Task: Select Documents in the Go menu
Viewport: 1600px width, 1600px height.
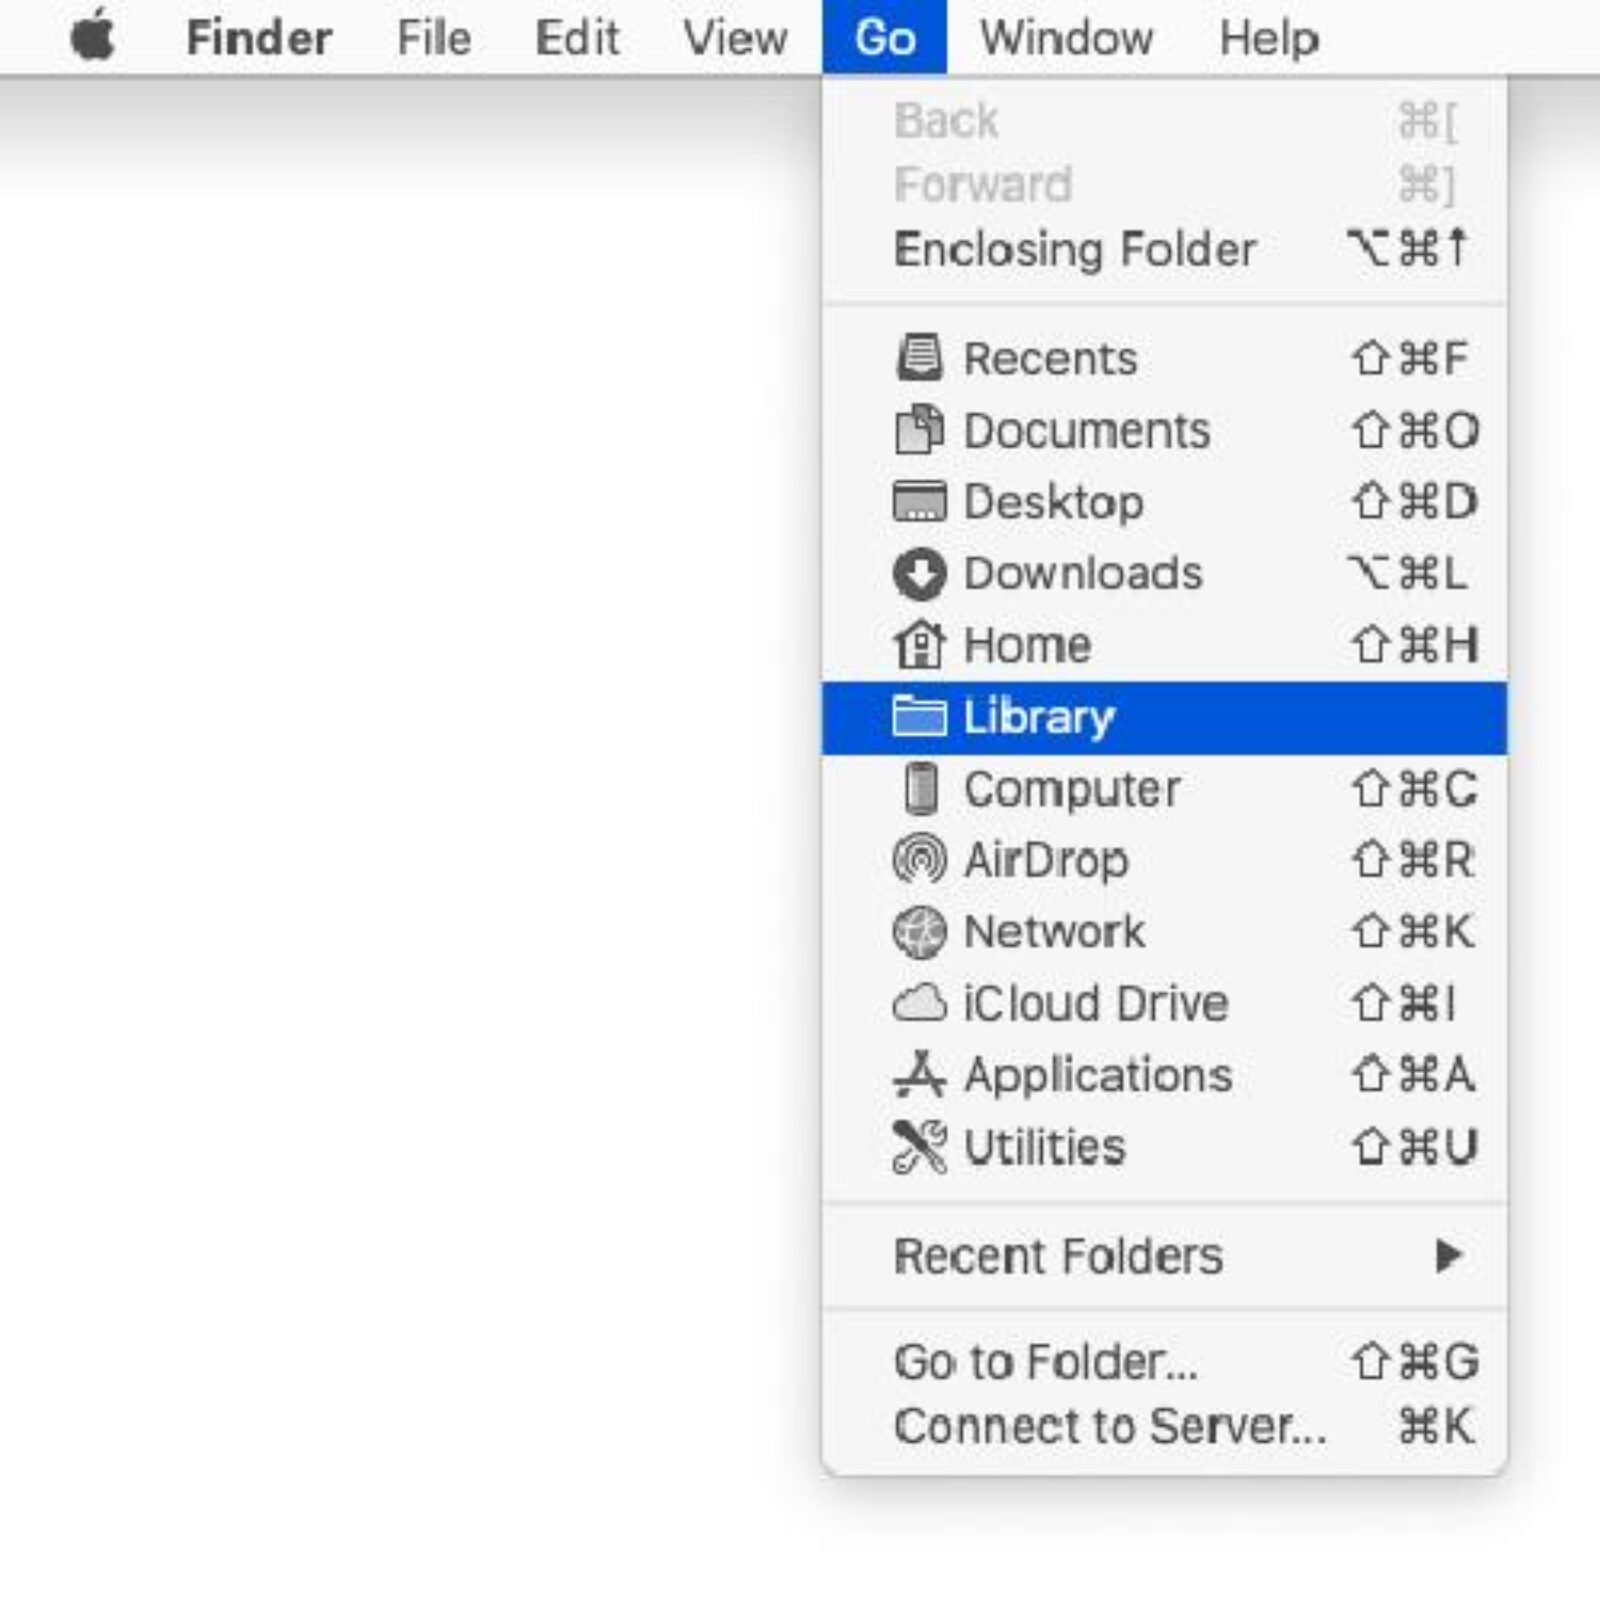Action: [x=1164, y=430]
